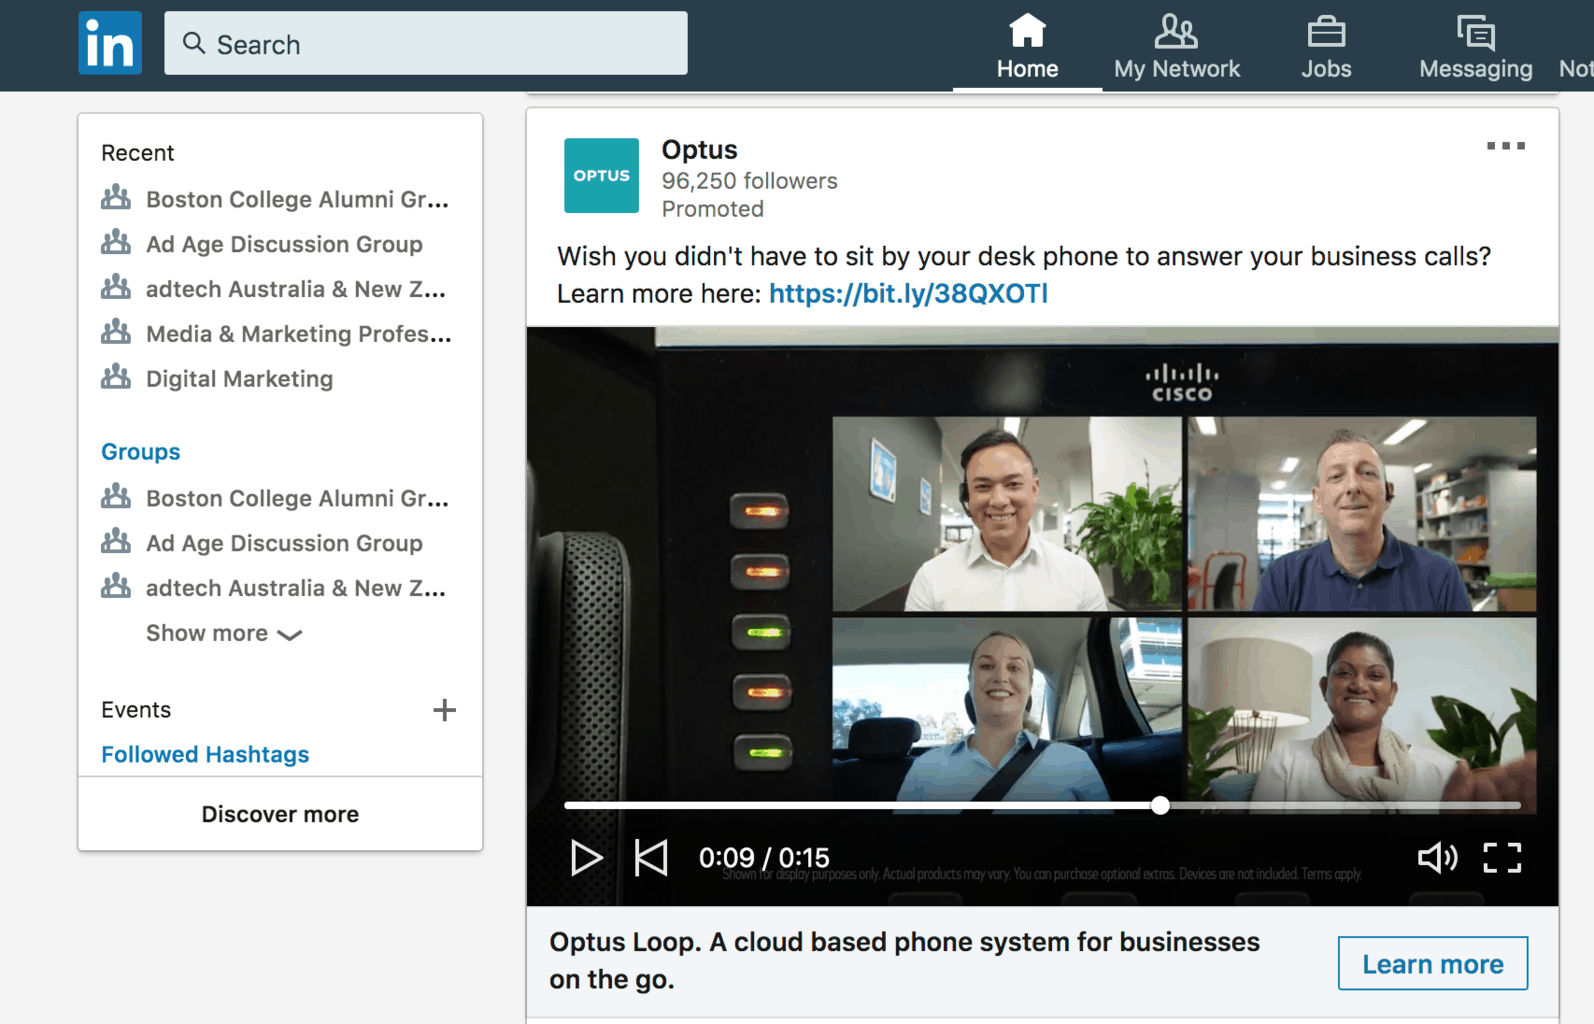Click the Events label

[136, 710]
